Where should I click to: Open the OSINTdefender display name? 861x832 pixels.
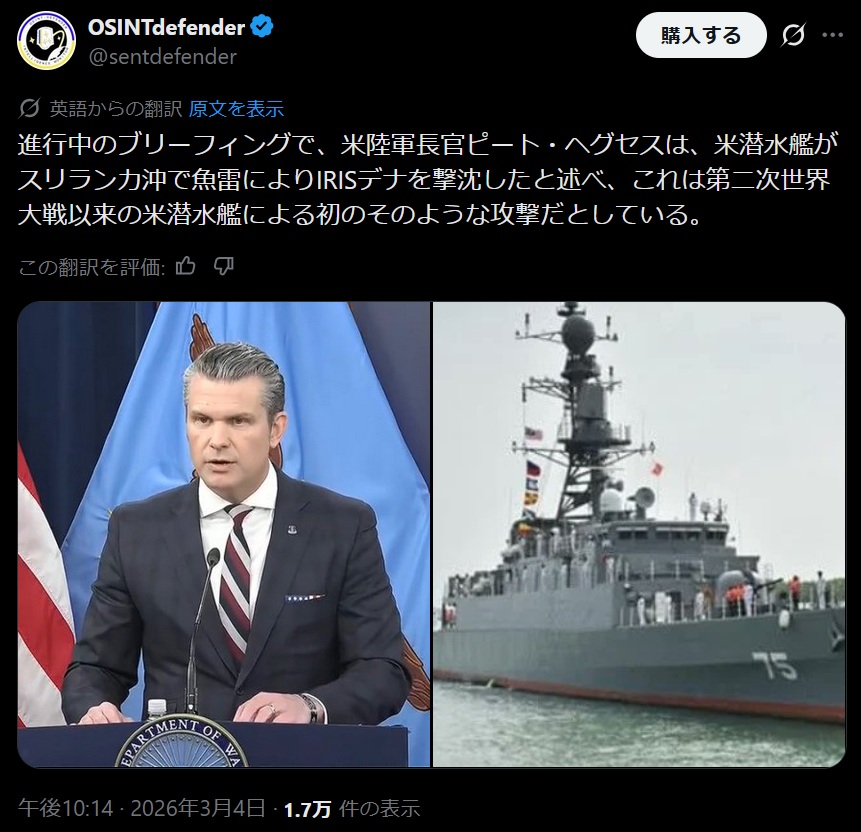click(166, 27)
